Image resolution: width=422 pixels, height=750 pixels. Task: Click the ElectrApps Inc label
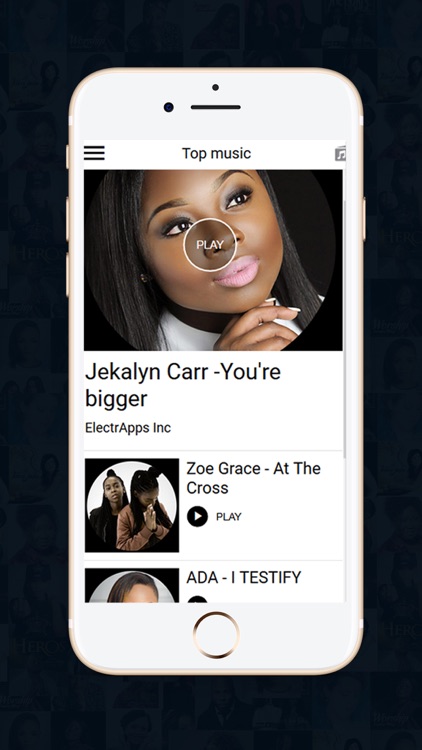point(128,427)
